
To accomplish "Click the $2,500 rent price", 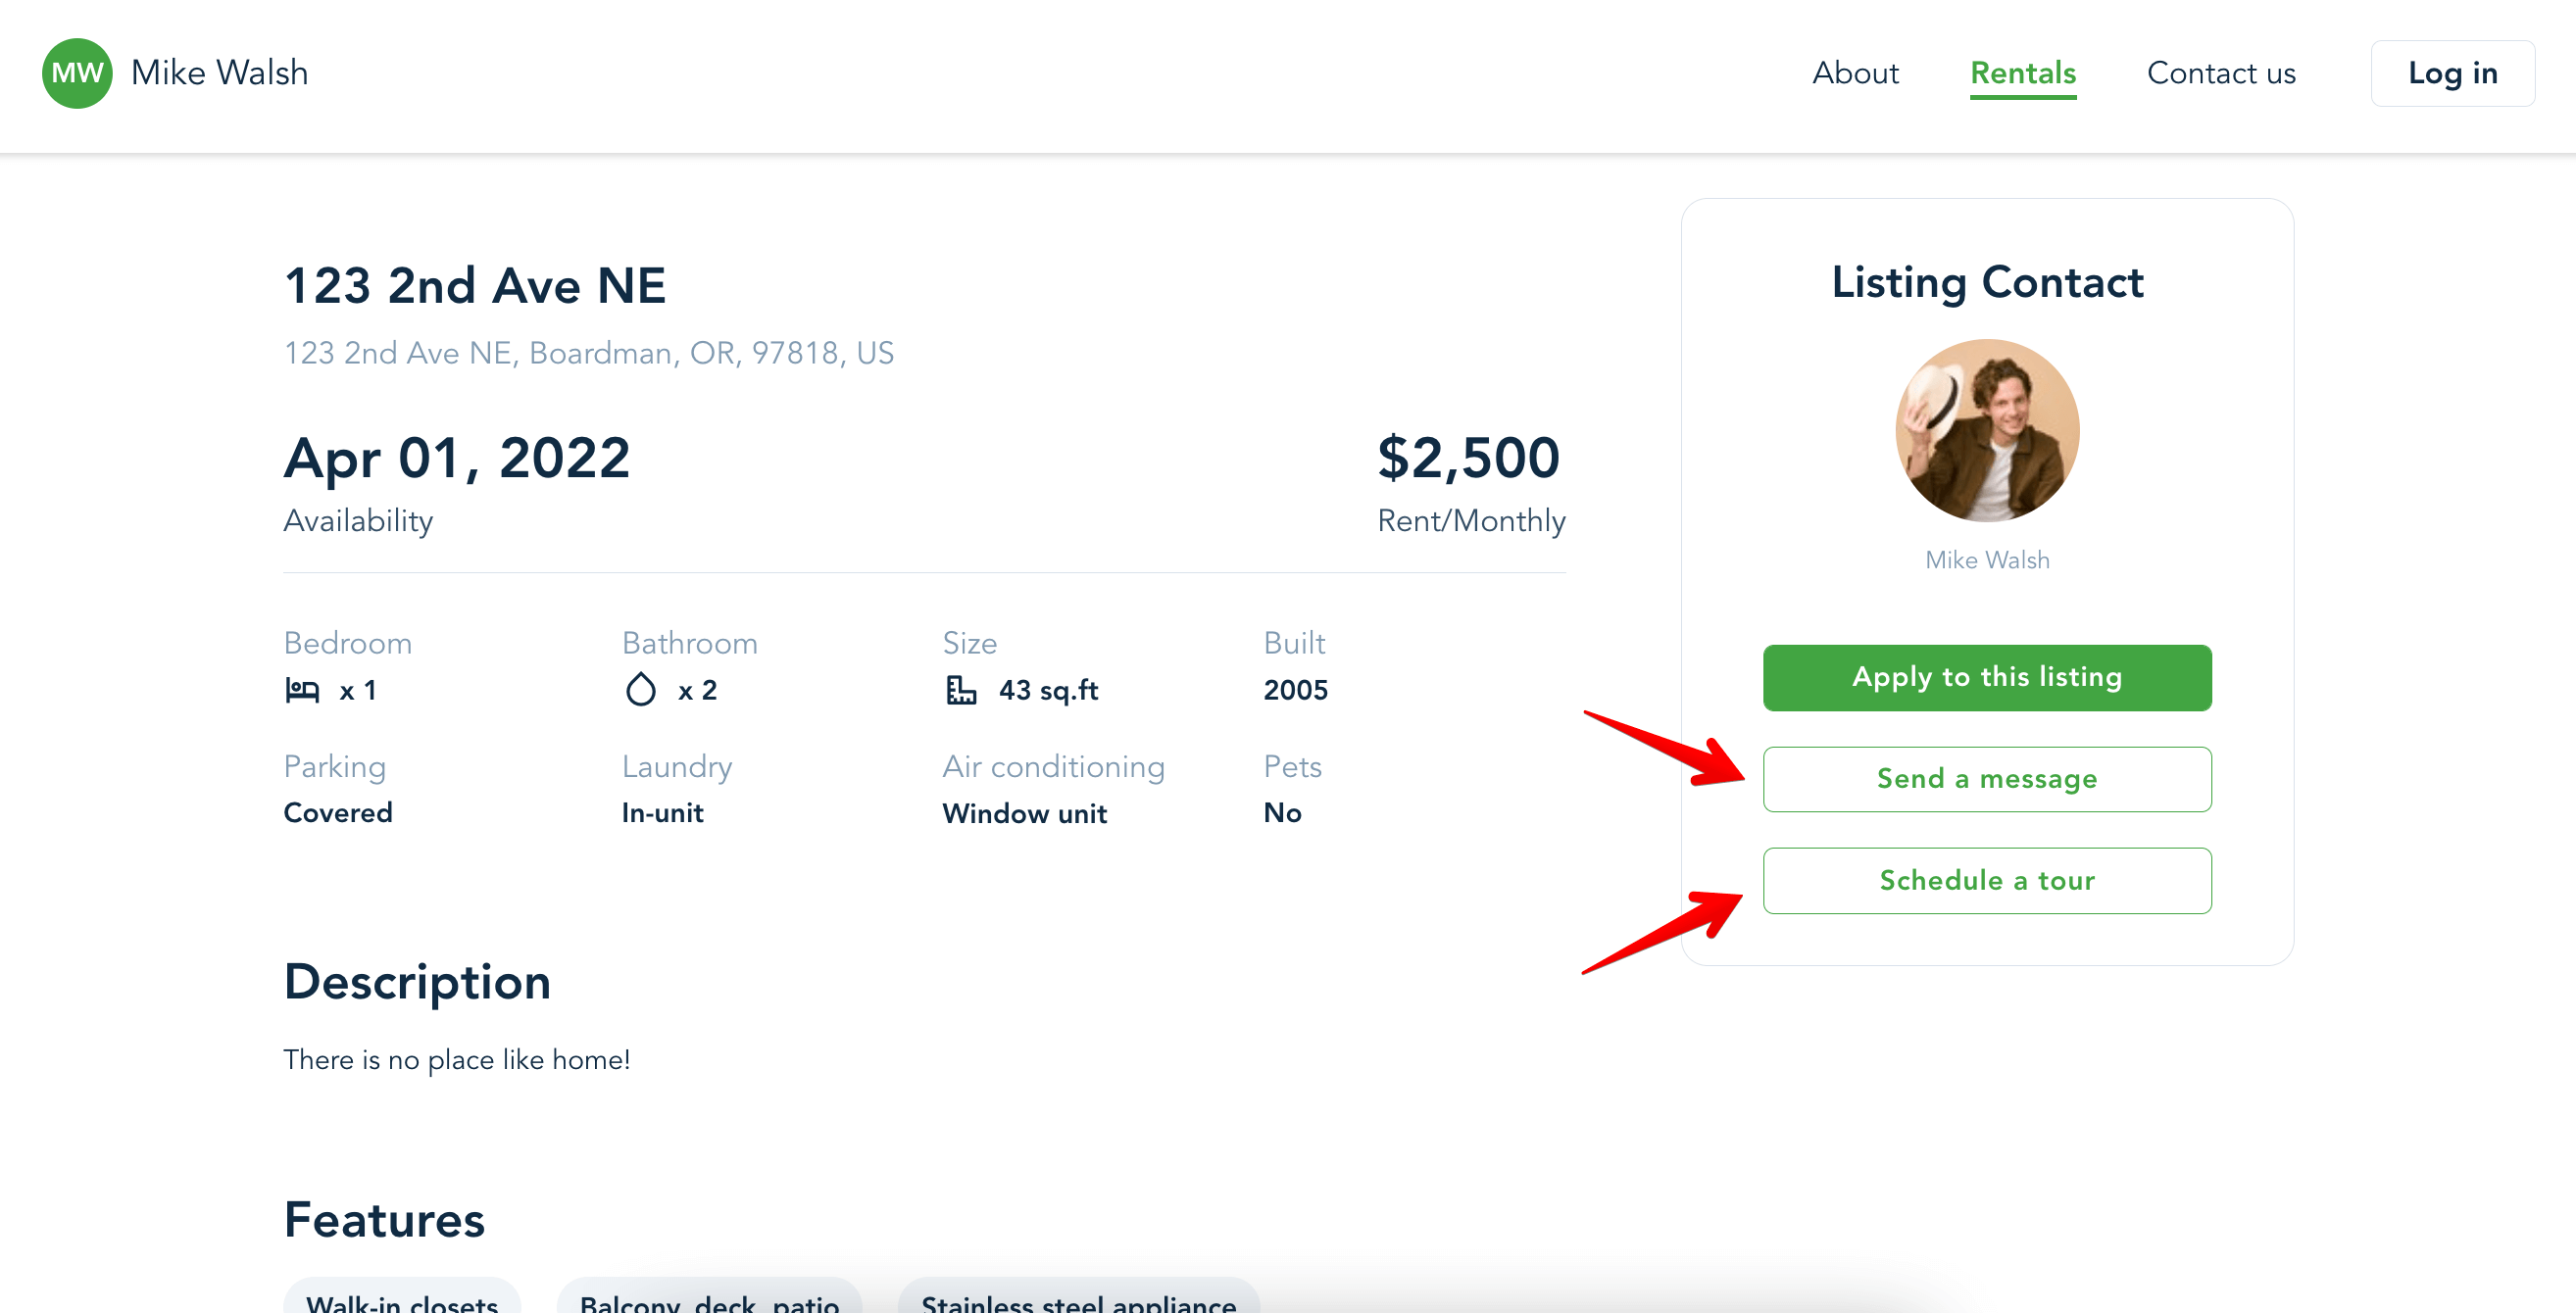I will tap(1468, 457).
